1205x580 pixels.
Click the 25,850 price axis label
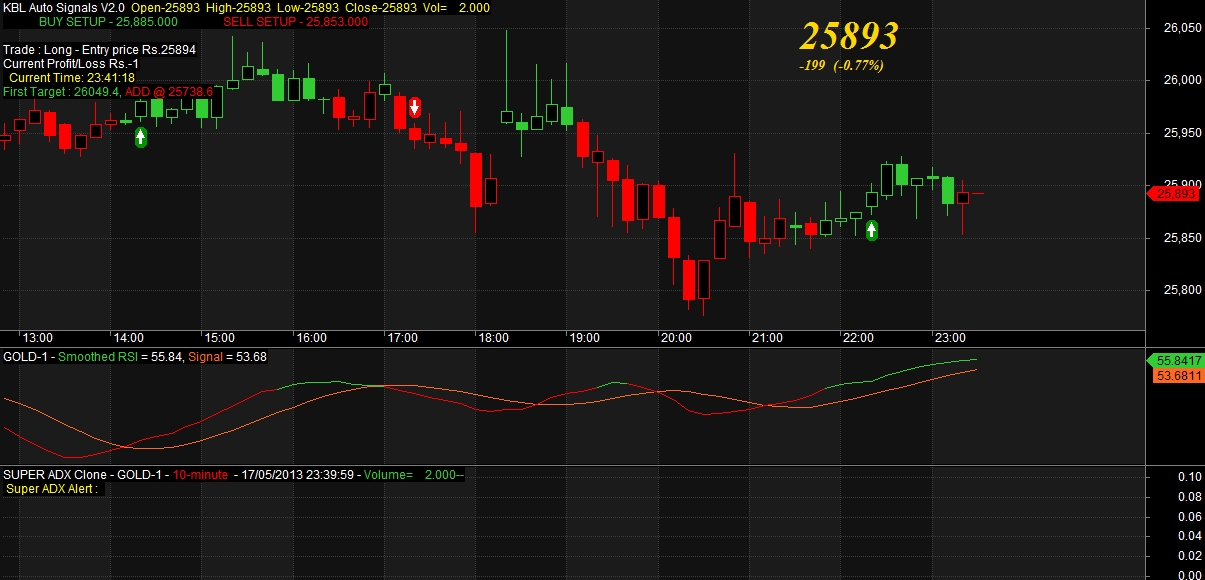point(1182,238)
